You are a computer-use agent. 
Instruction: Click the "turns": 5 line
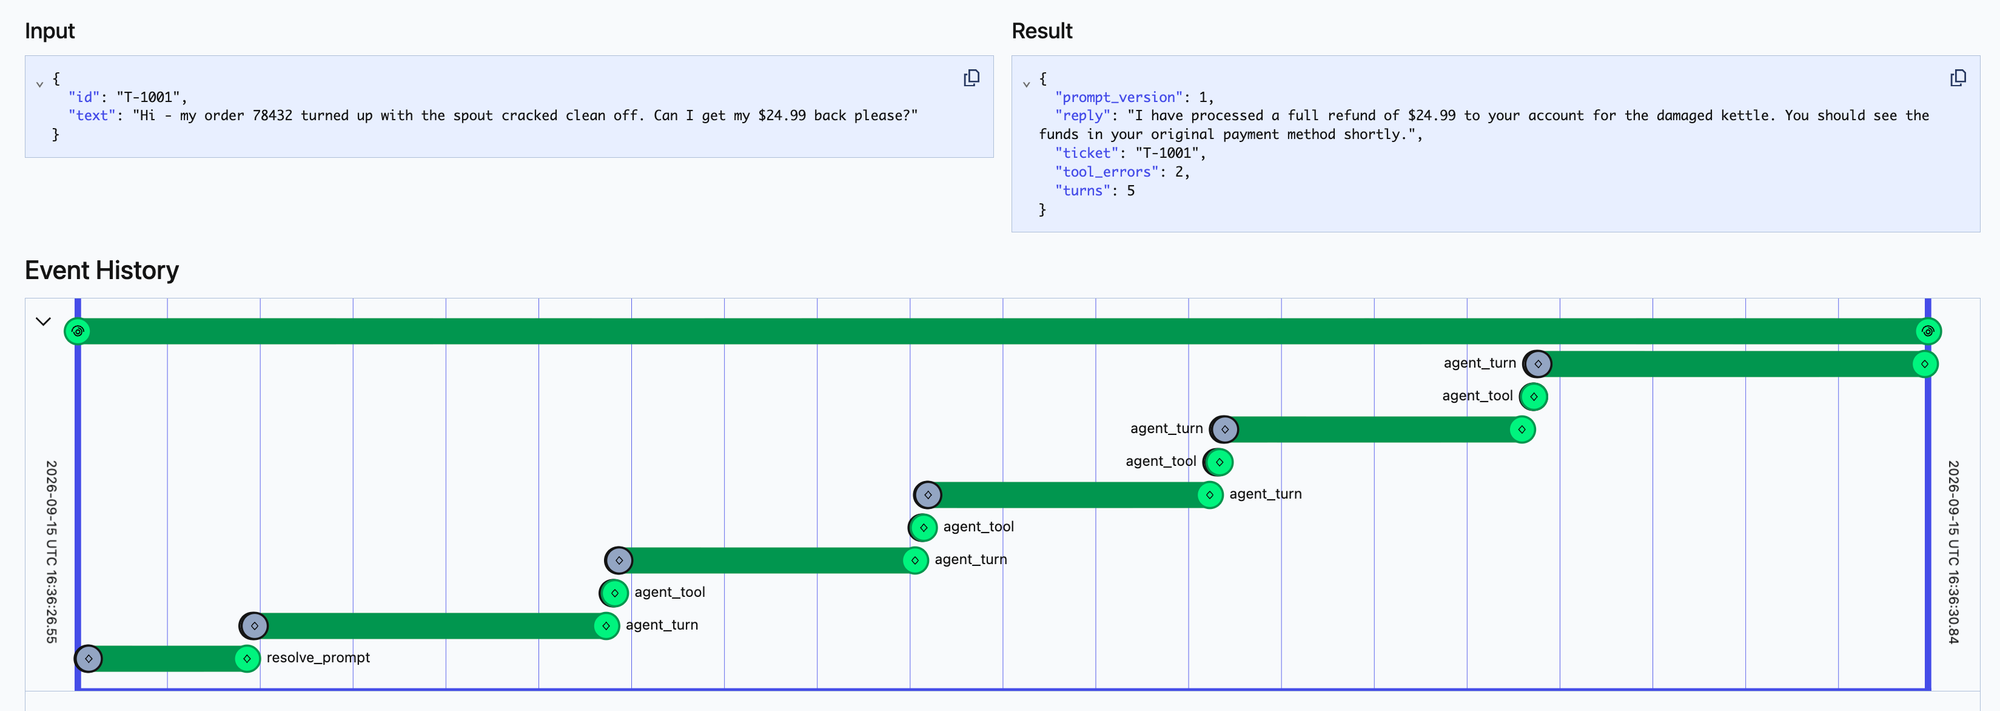(1095, 191)
